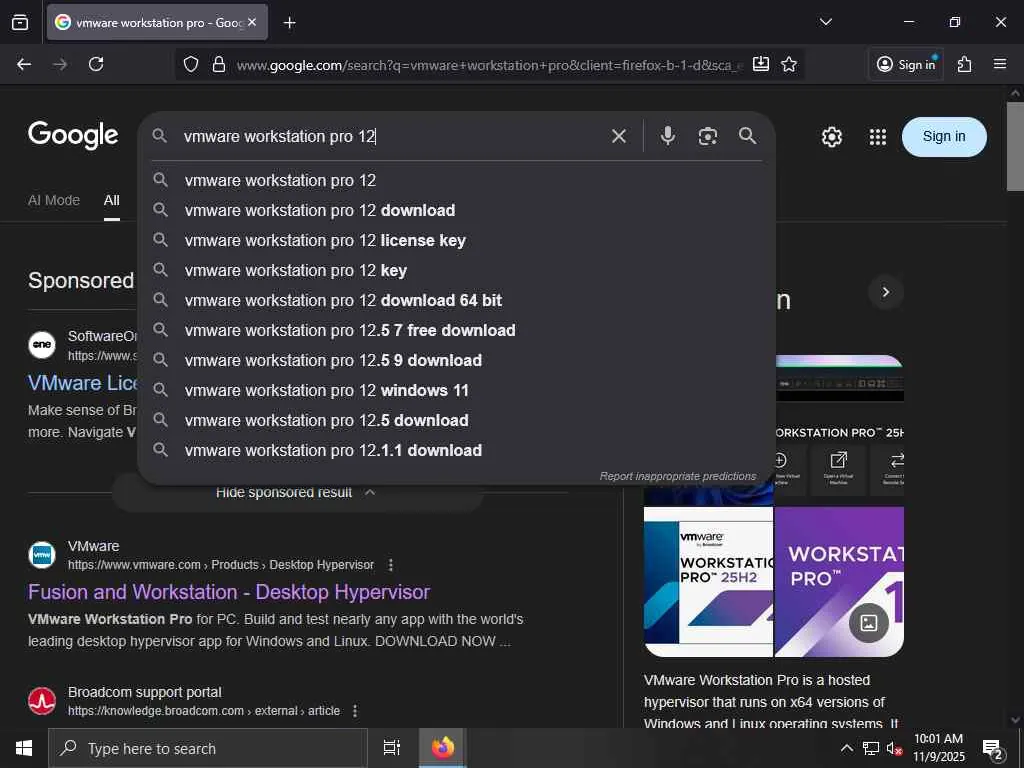Viewport: 1024px width, 768px height.
Task: Open Workstation Pro 25H2 box image
Action: click(x=708, y=581)
